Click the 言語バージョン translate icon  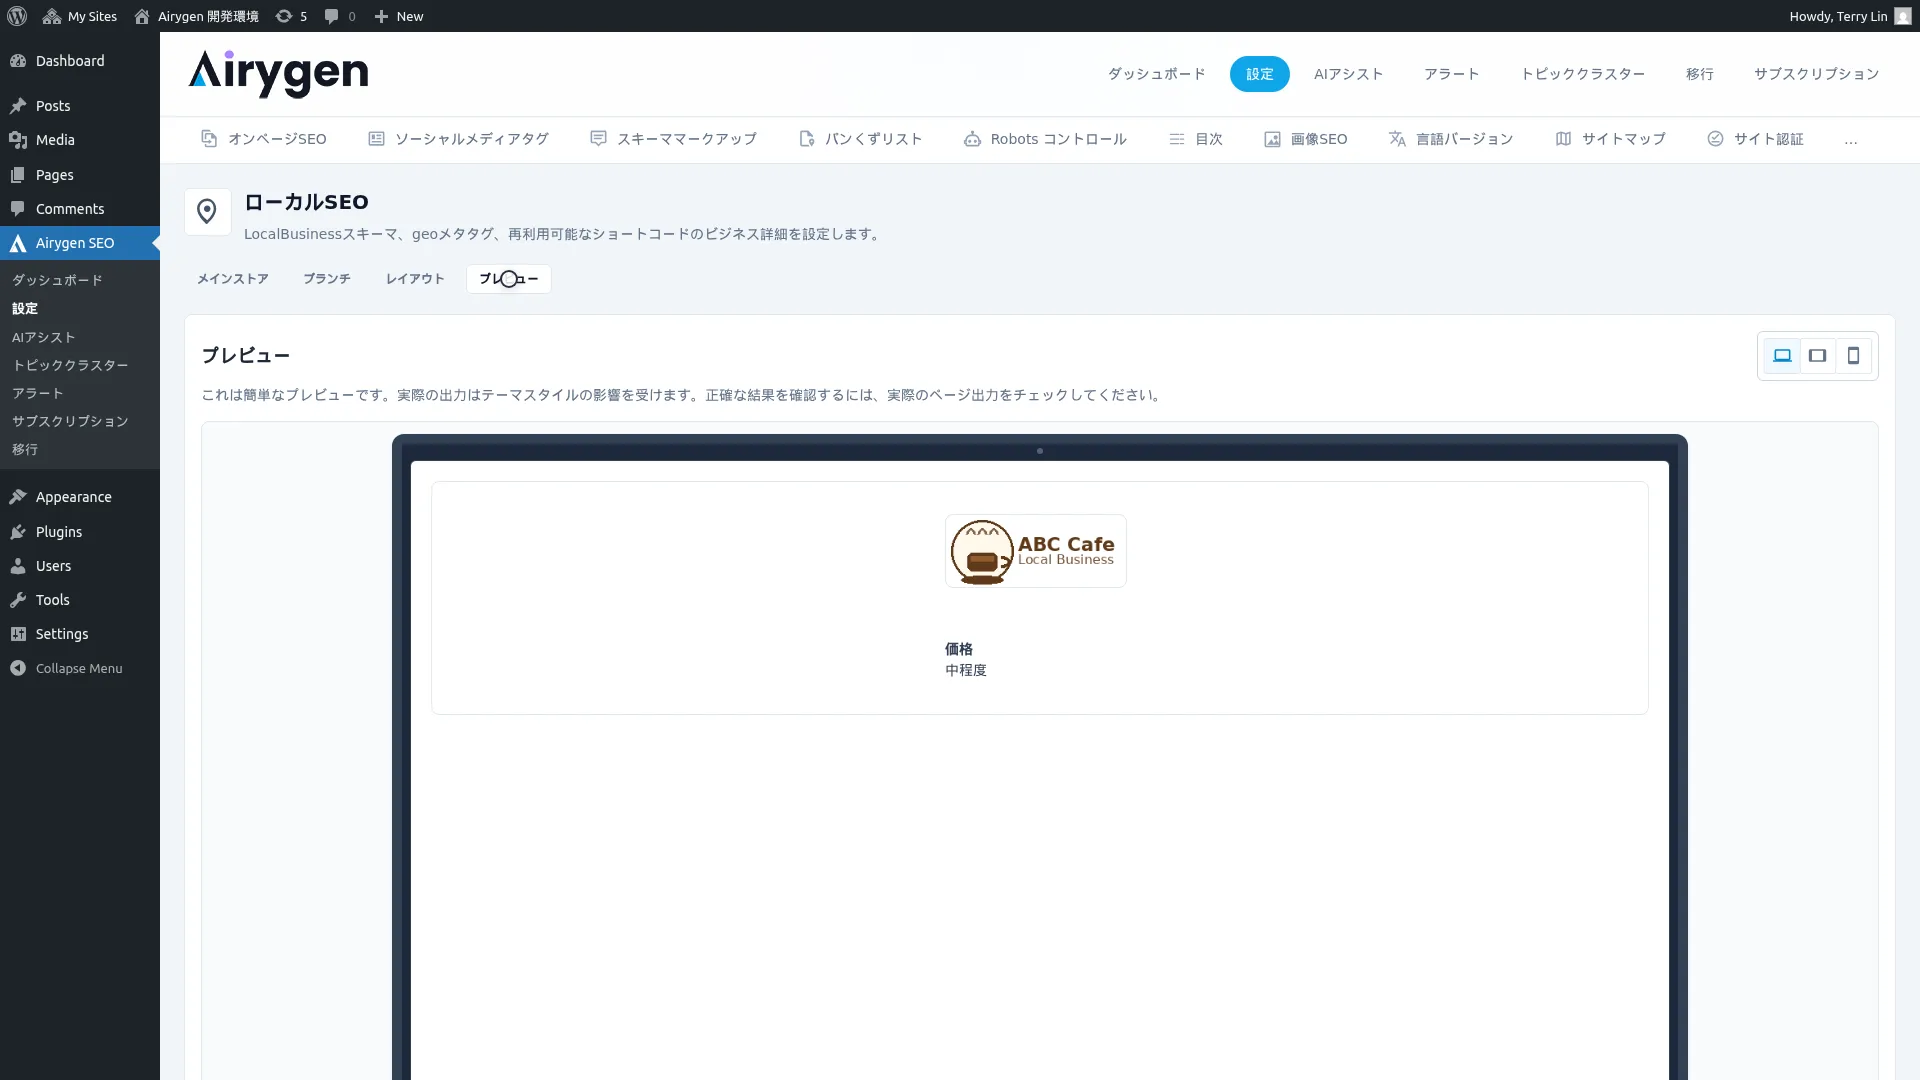tap(1397, 139)
